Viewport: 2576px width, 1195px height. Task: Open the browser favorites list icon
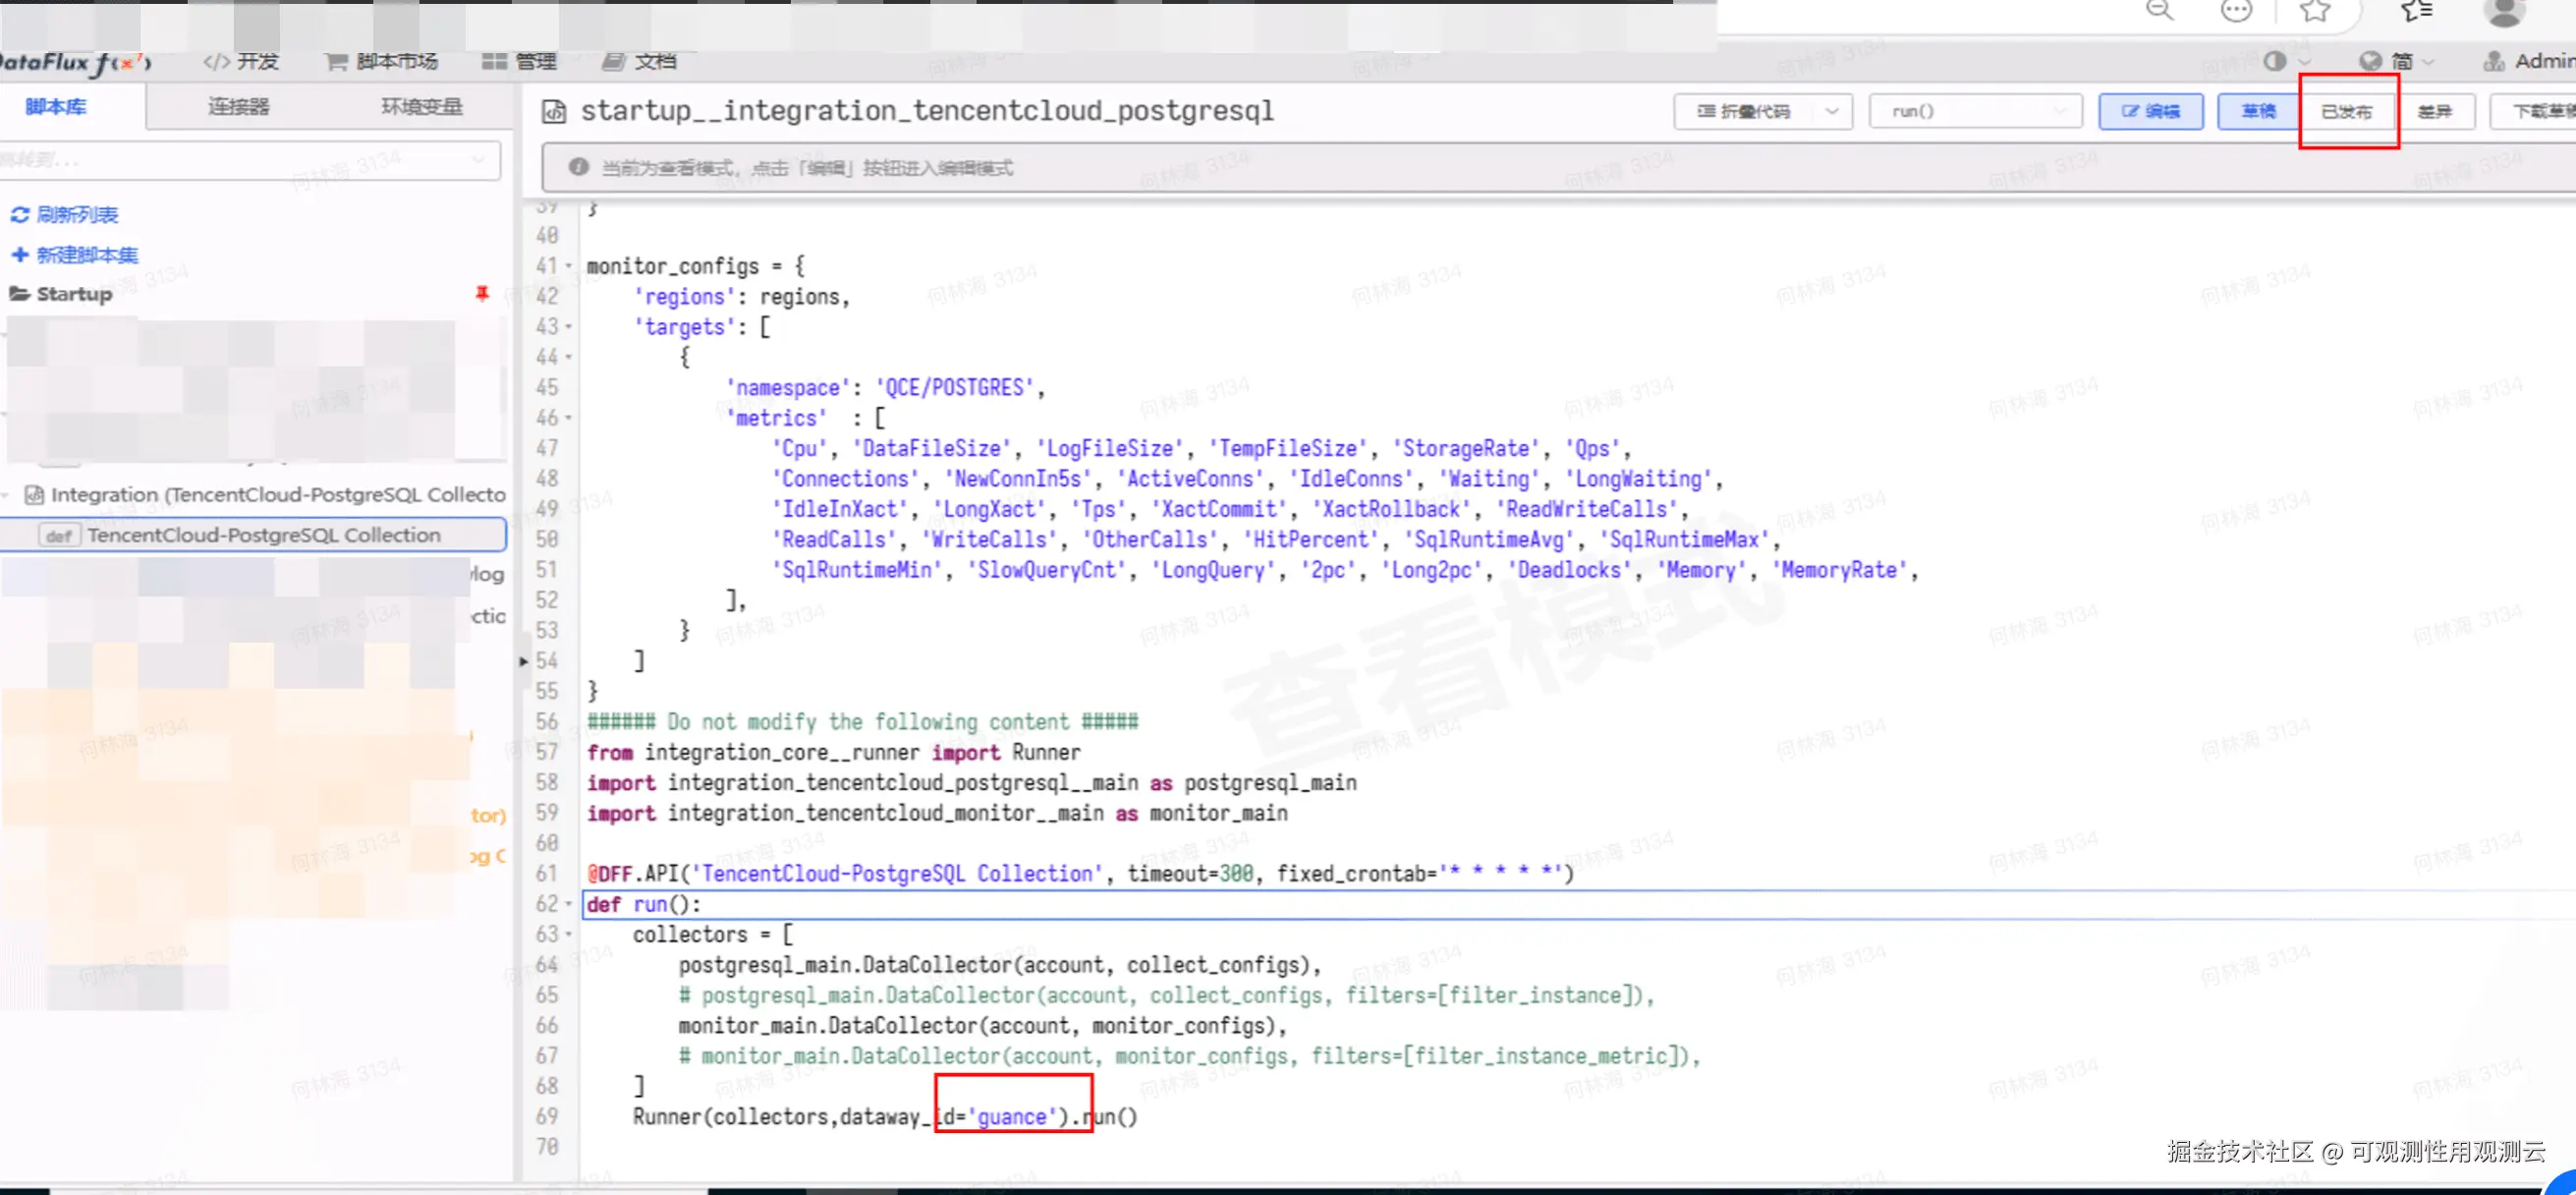pos(2417,11)
